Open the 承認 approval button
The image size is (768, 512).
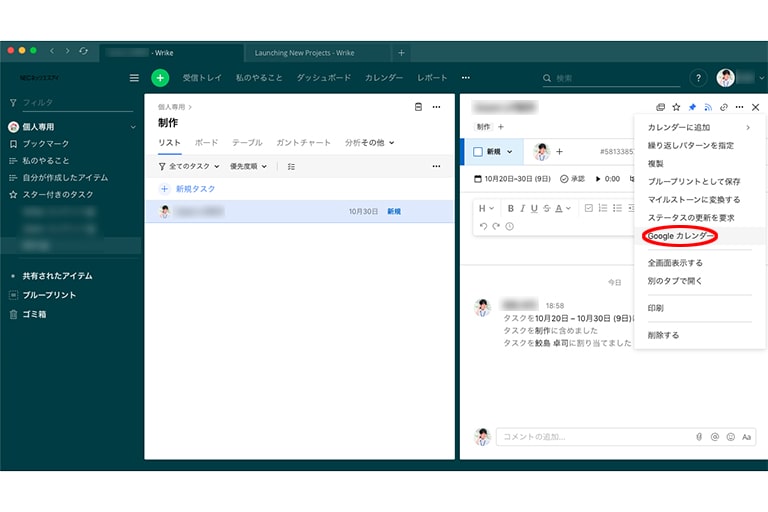pos(572,179)
